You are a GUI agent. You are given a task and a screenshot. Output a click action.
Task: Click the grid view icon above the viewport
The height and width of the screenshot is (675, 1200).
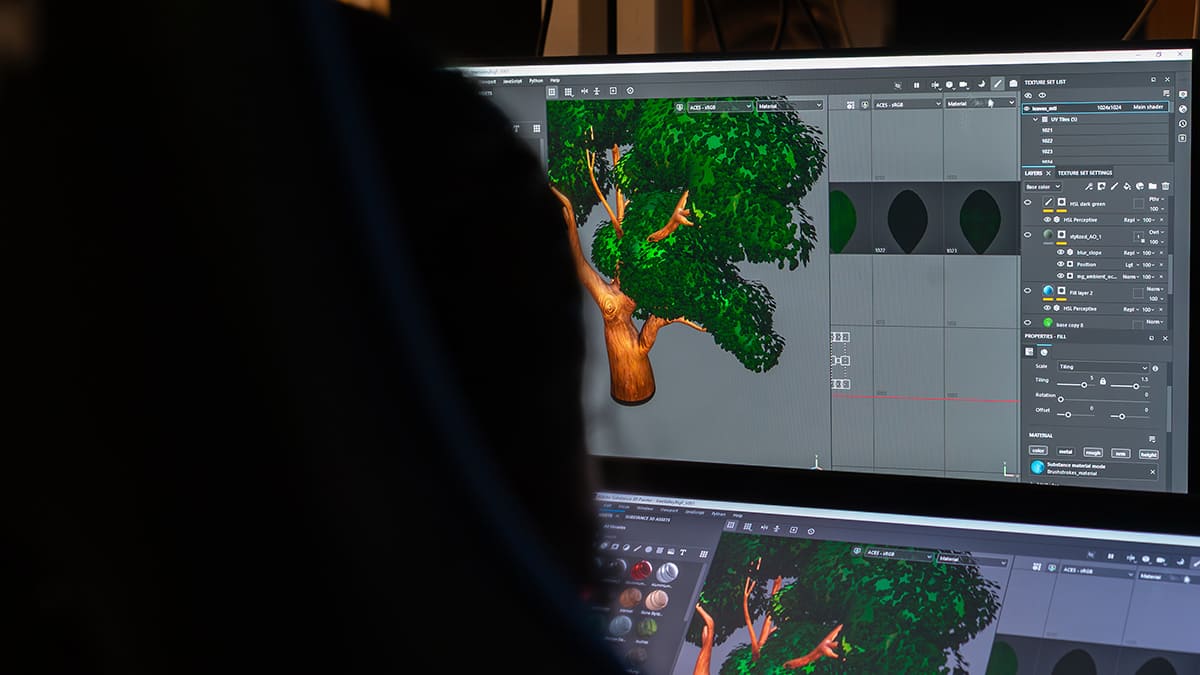552,92
